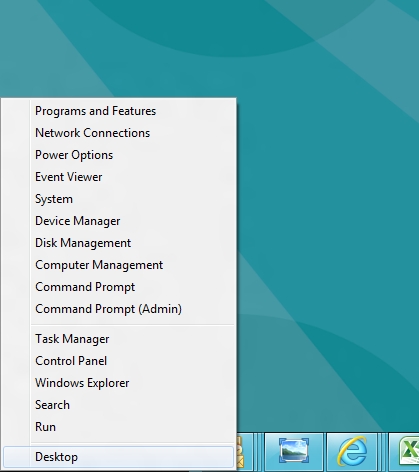This screenshot has width=419, height=472.
Task: Select Network Connections from the menu
Action: pos(92,133)
